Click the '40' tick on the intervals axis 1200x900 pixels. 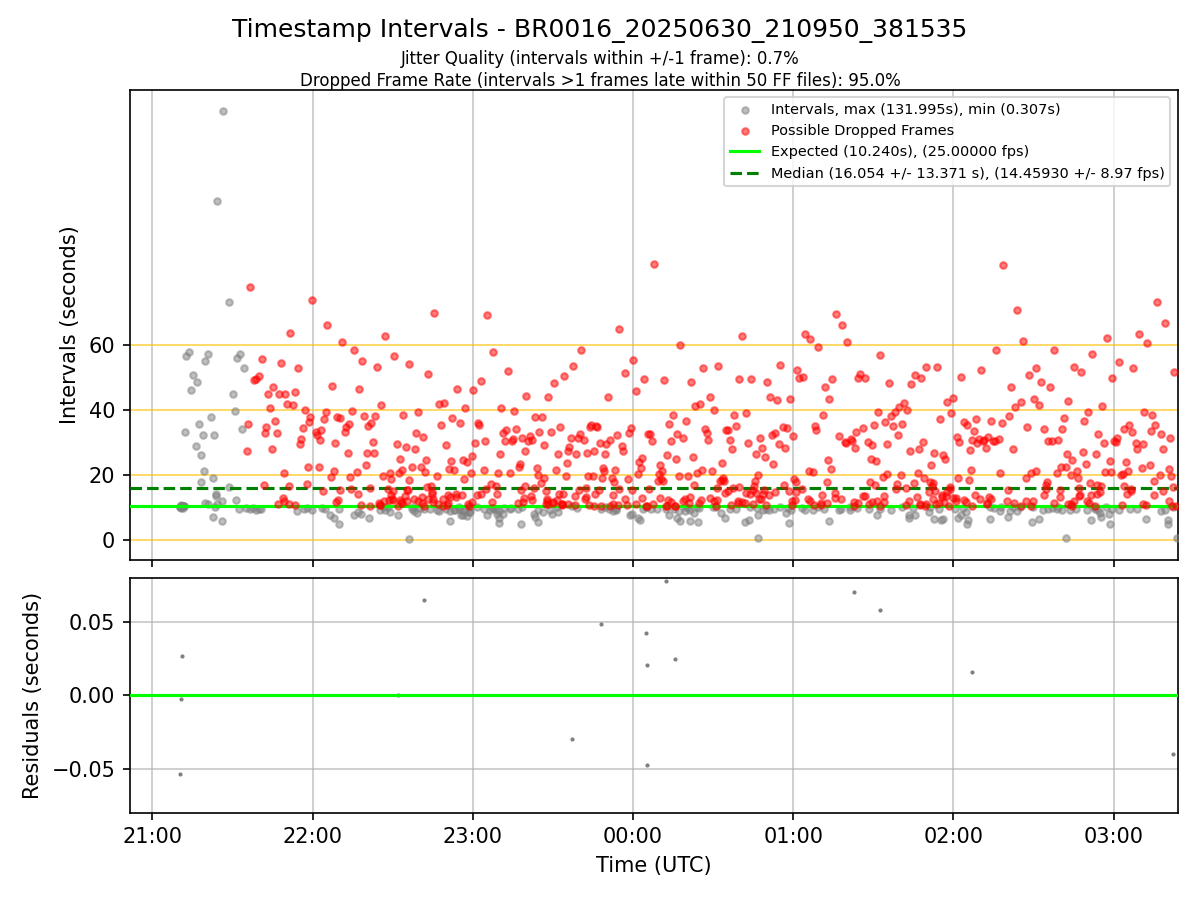tap(103, 410)
